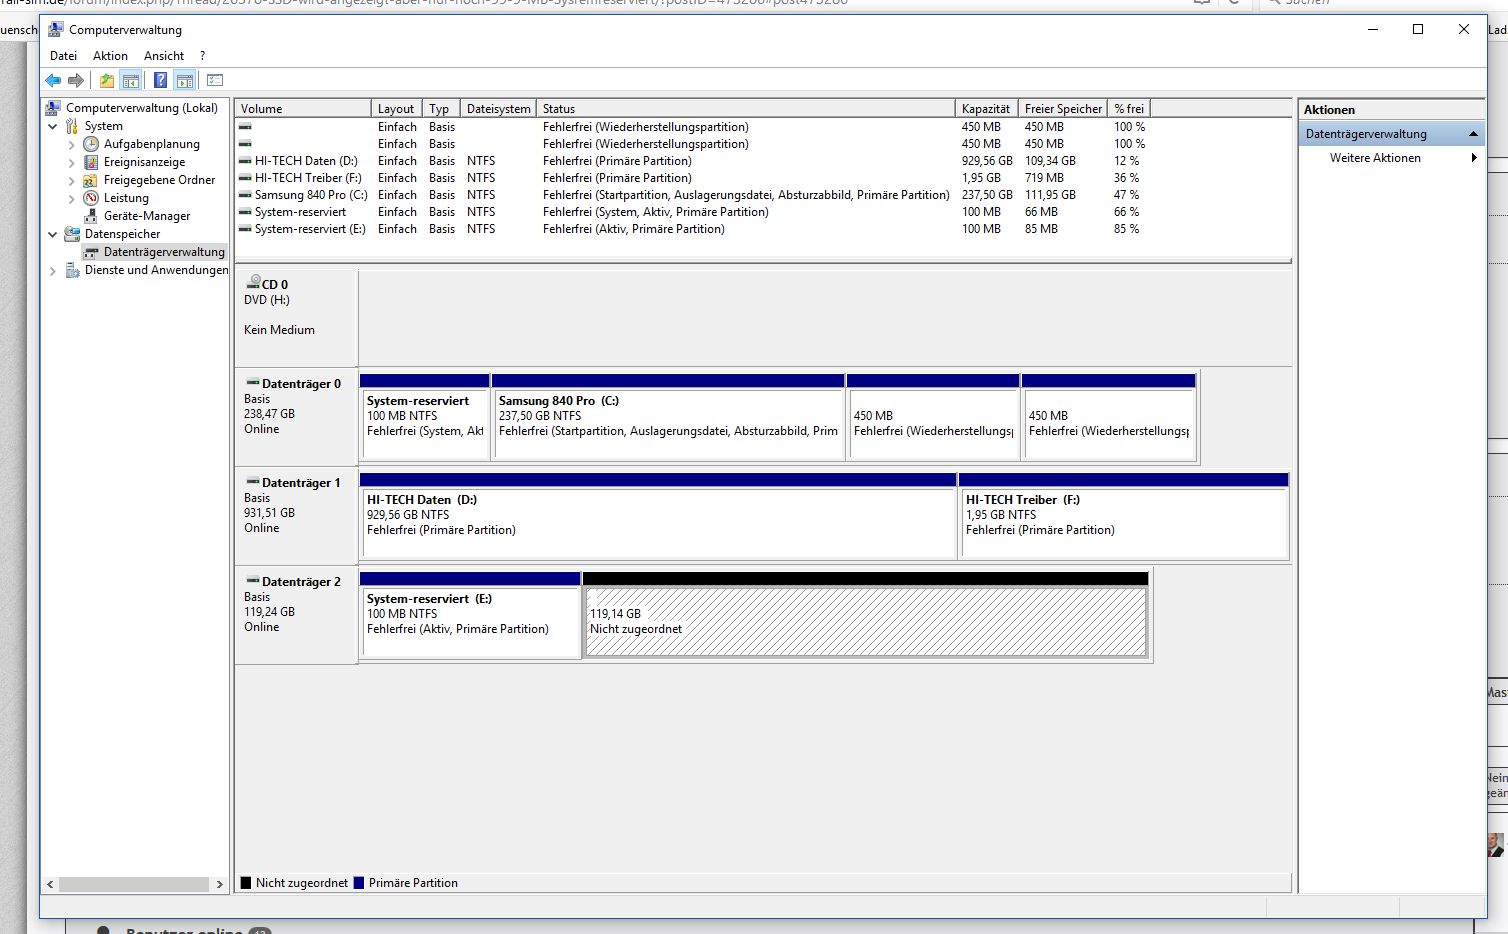Expand the Aufgabenplanung node
This screenshot has height=934, width=1508.
click(x=72, y=144)
